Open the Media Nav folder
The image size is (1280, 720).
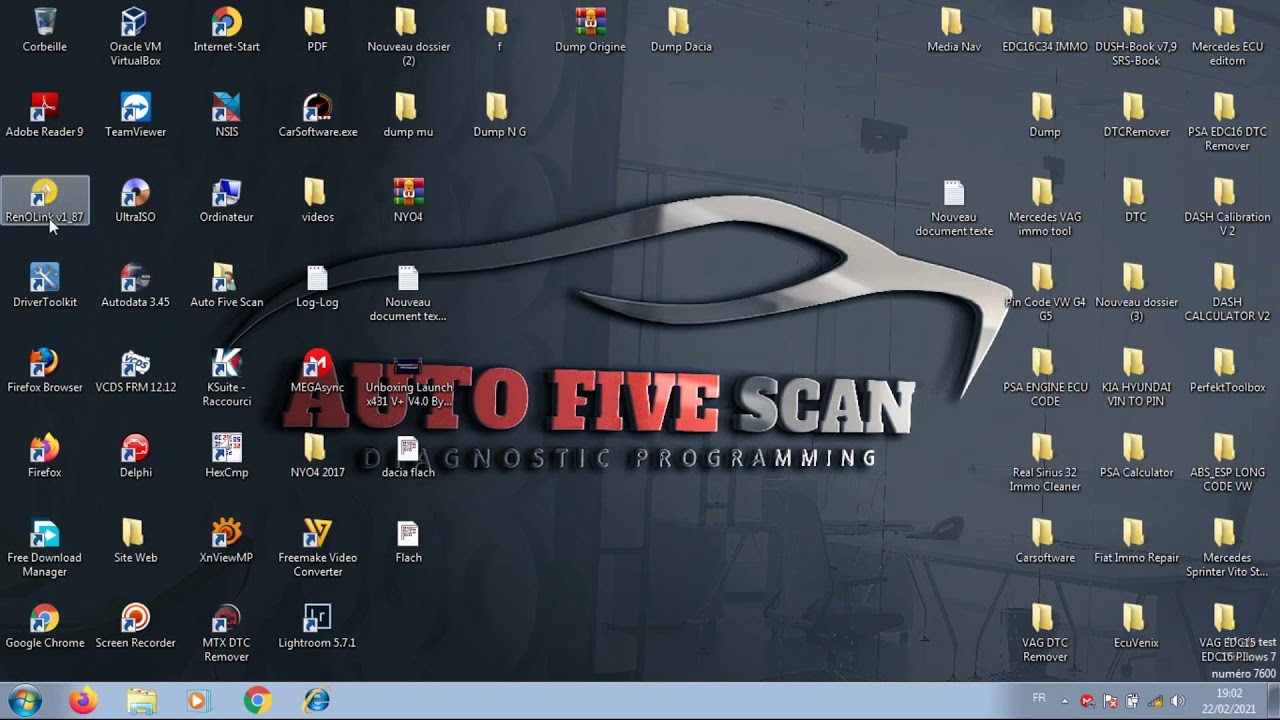point(954,30)
